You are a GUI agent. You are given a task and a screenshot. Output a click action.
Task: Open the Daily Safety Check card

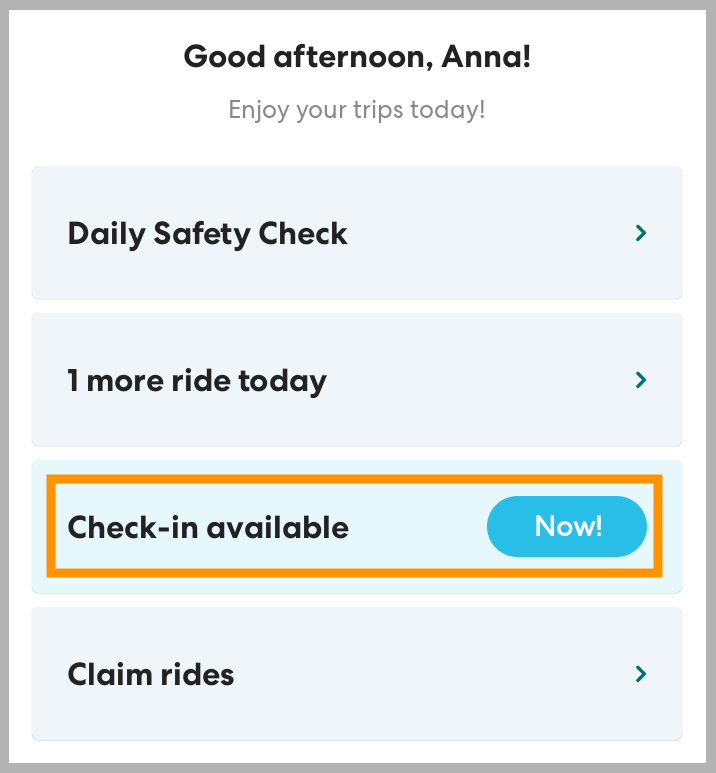(357, 233)
